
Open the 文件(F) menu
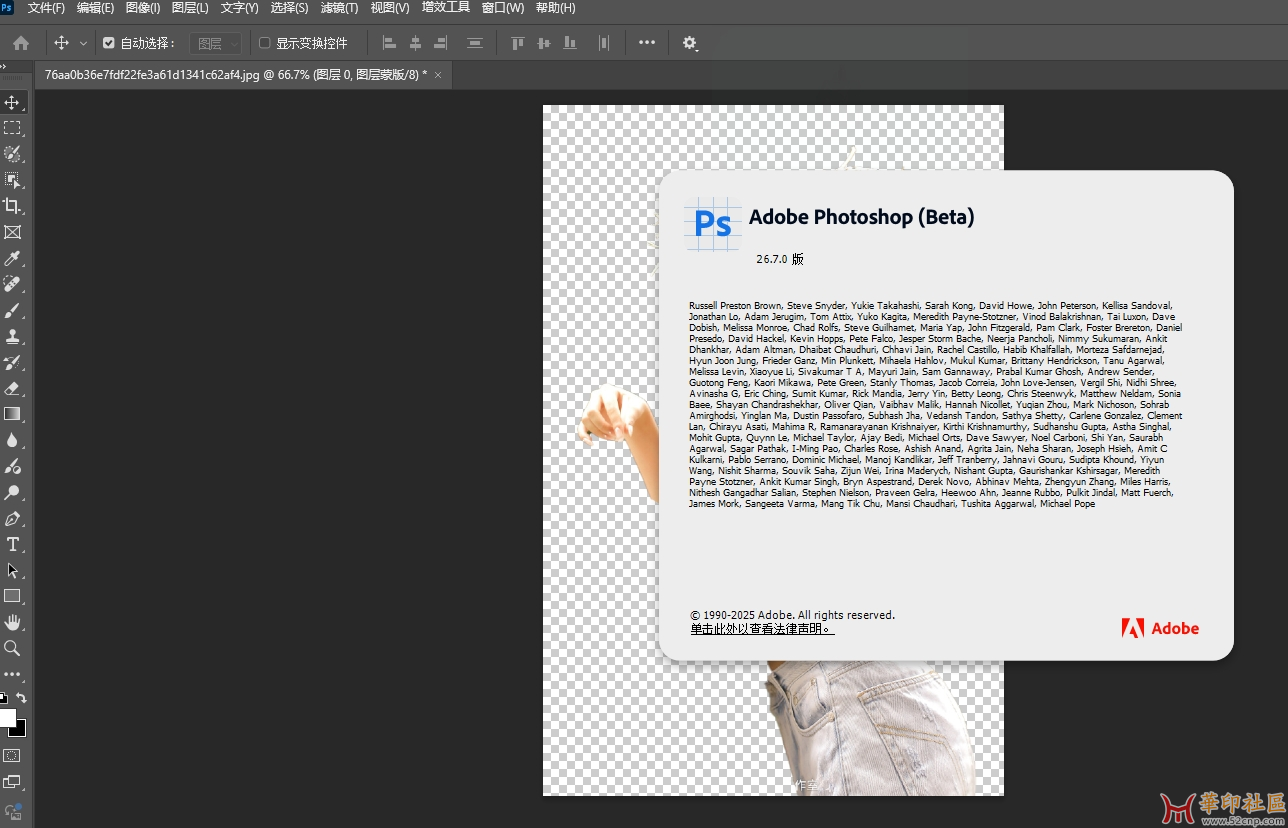tap(46, 8)
